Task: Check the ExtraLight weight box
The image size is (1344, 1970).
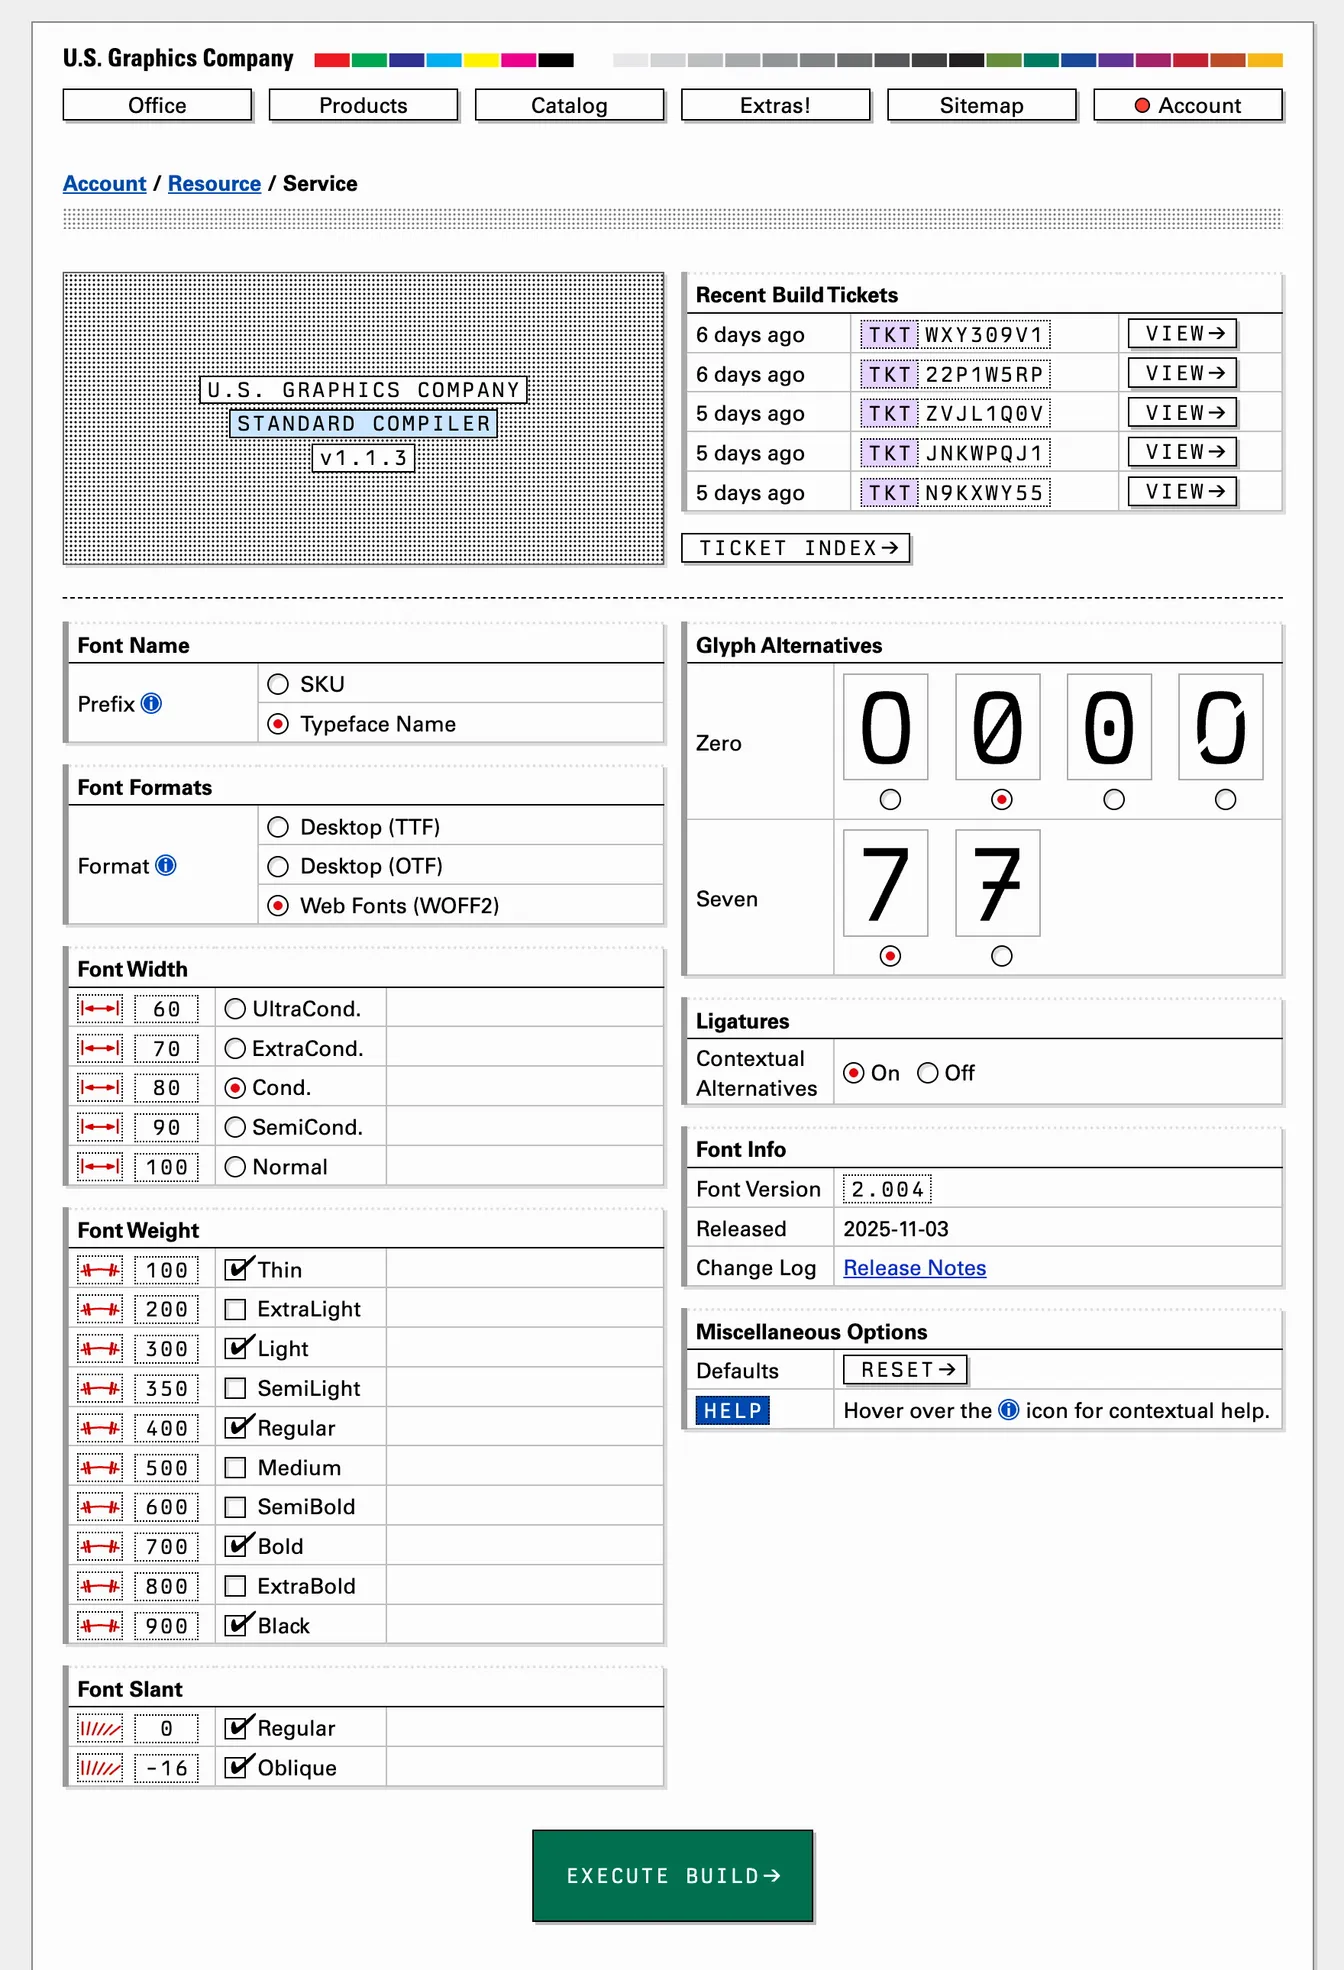Action: 236,1309
